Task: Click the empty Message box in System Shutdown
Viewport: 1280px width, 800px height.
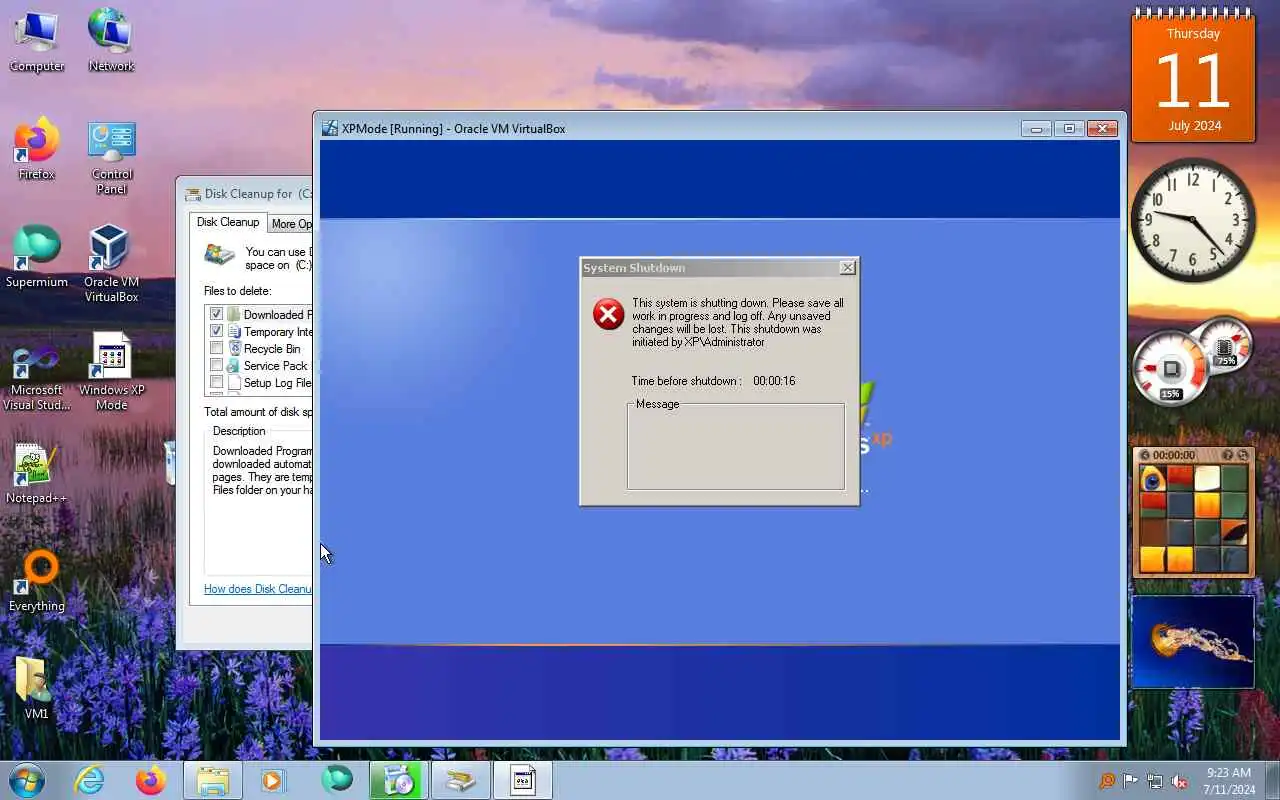Action: tap(736, 448)
